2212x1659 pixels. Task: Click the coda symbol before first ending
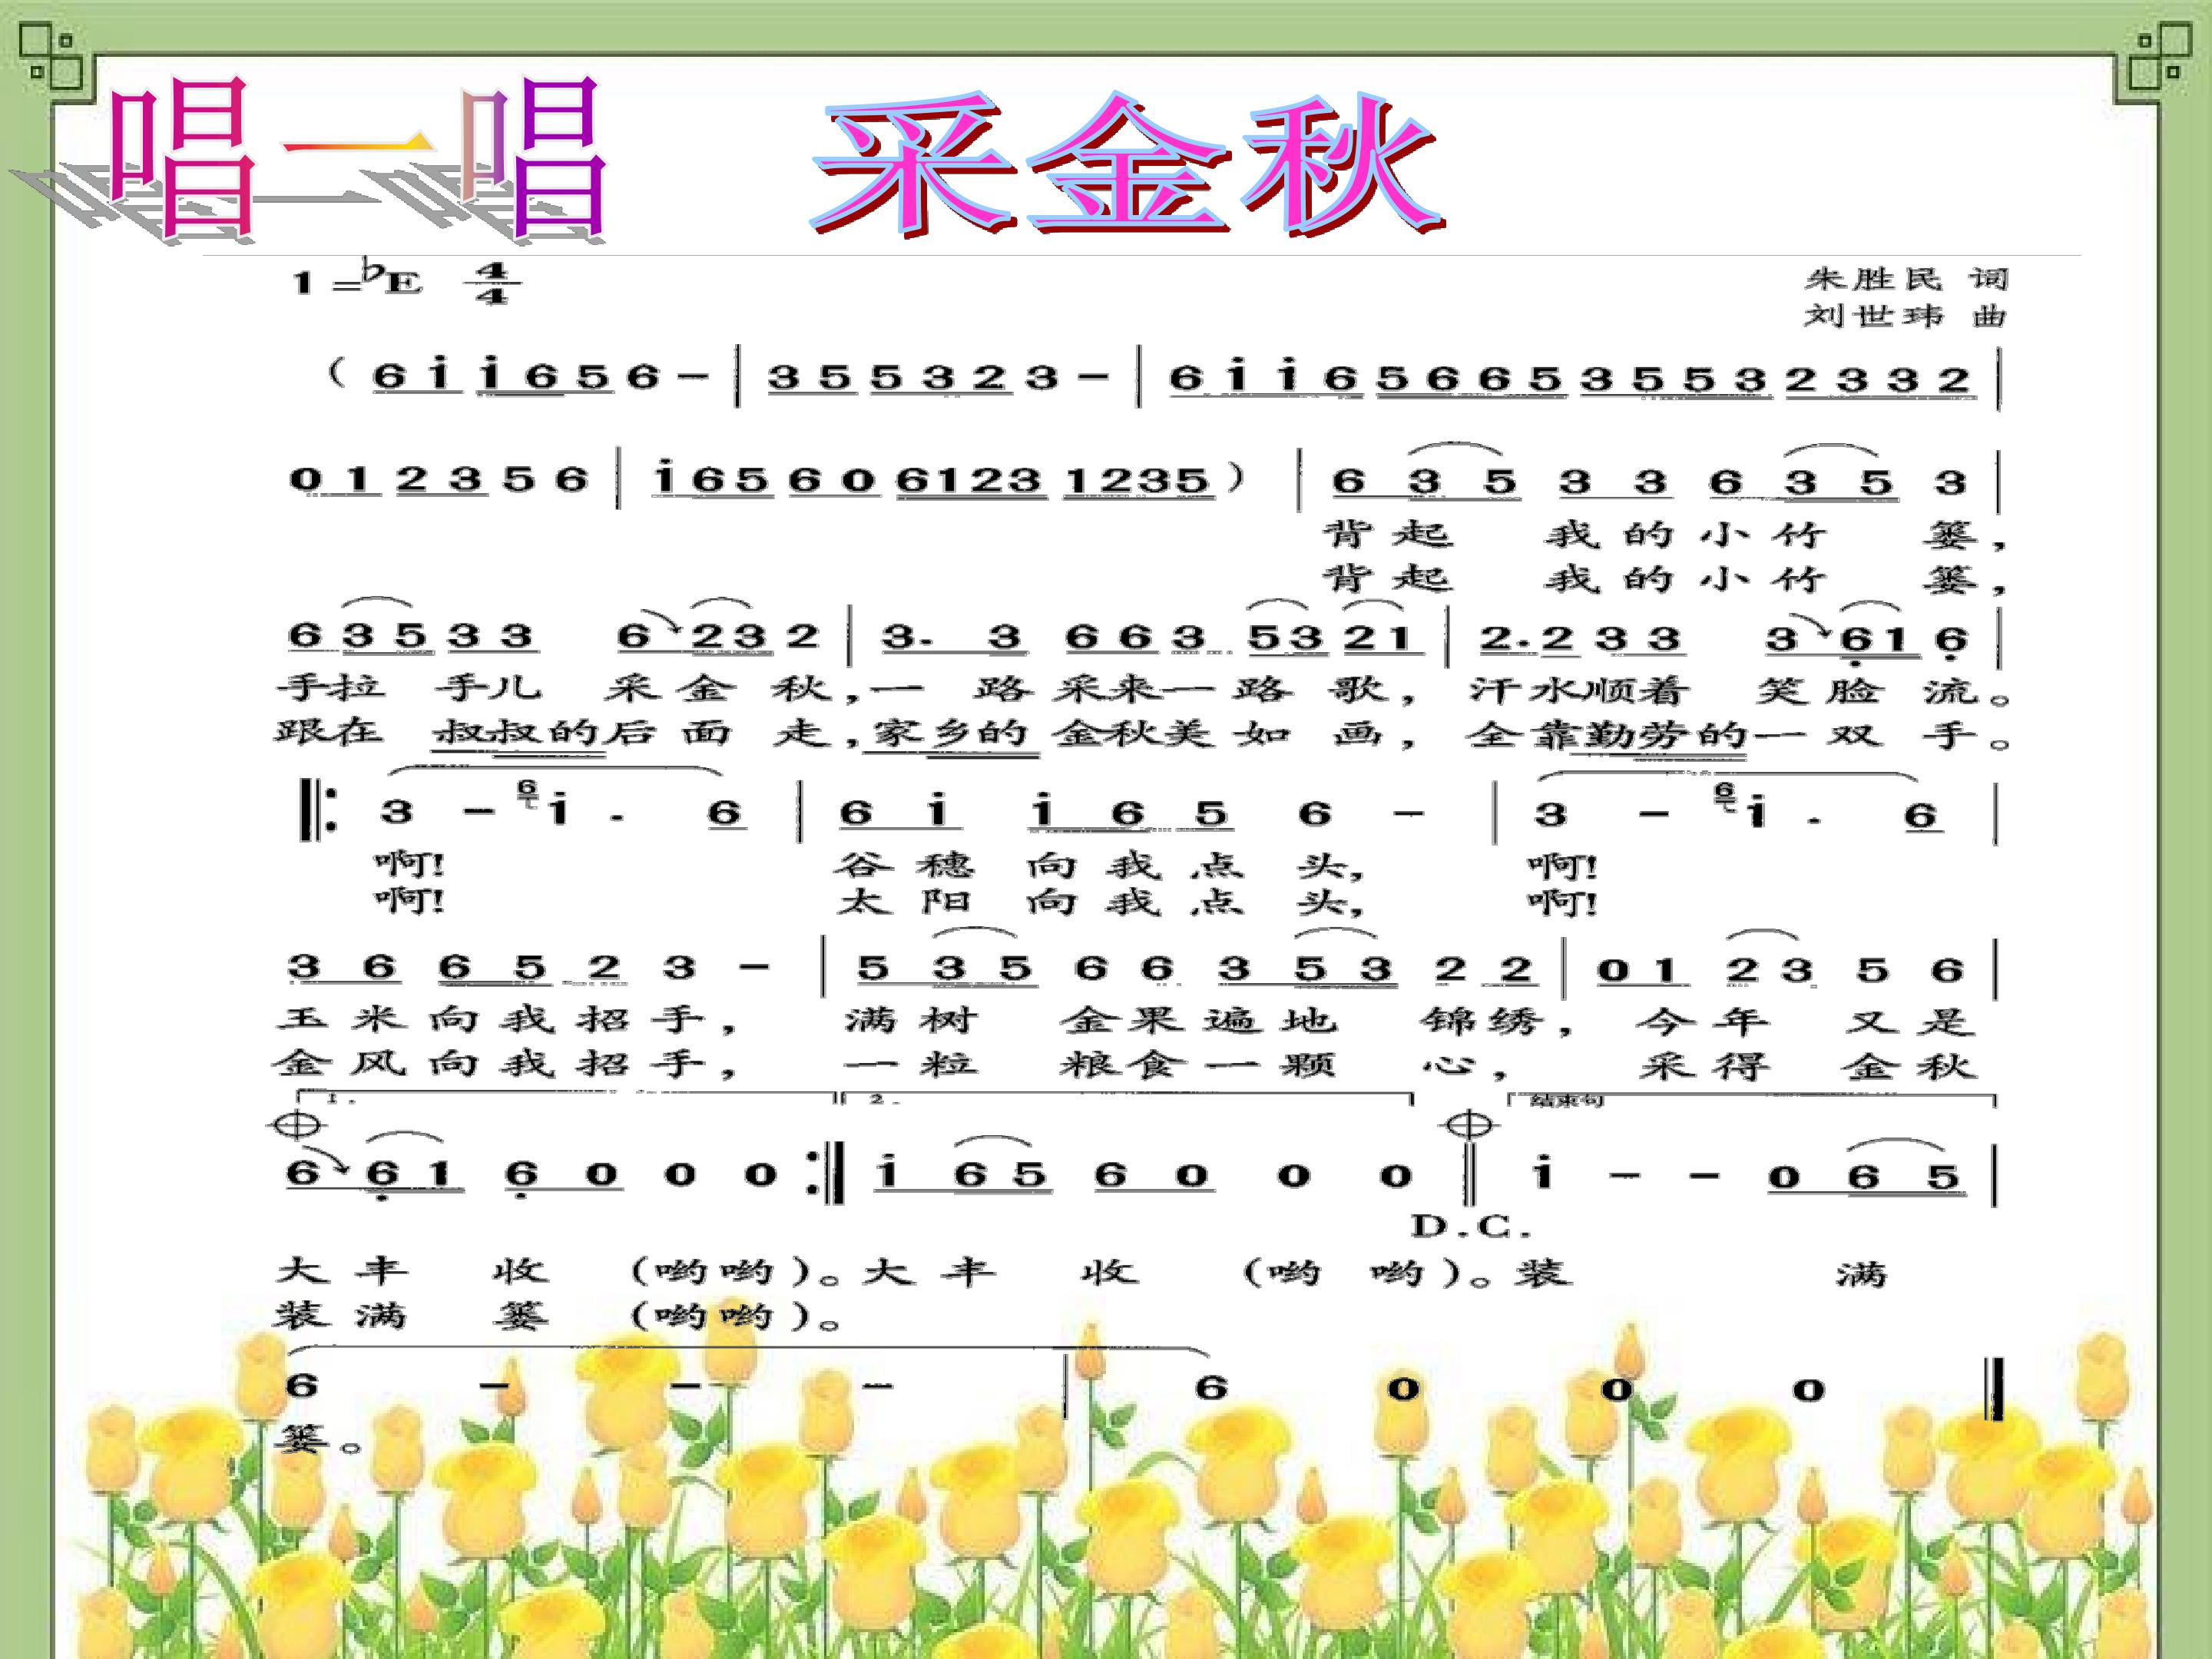(x=297, y=1124)
